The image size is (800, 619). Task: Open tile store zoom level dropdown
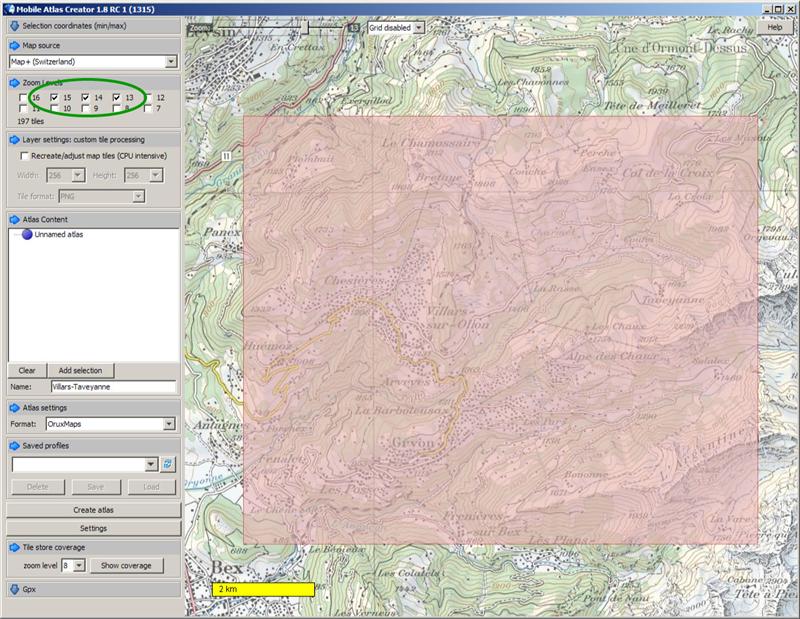pos(79,566)
